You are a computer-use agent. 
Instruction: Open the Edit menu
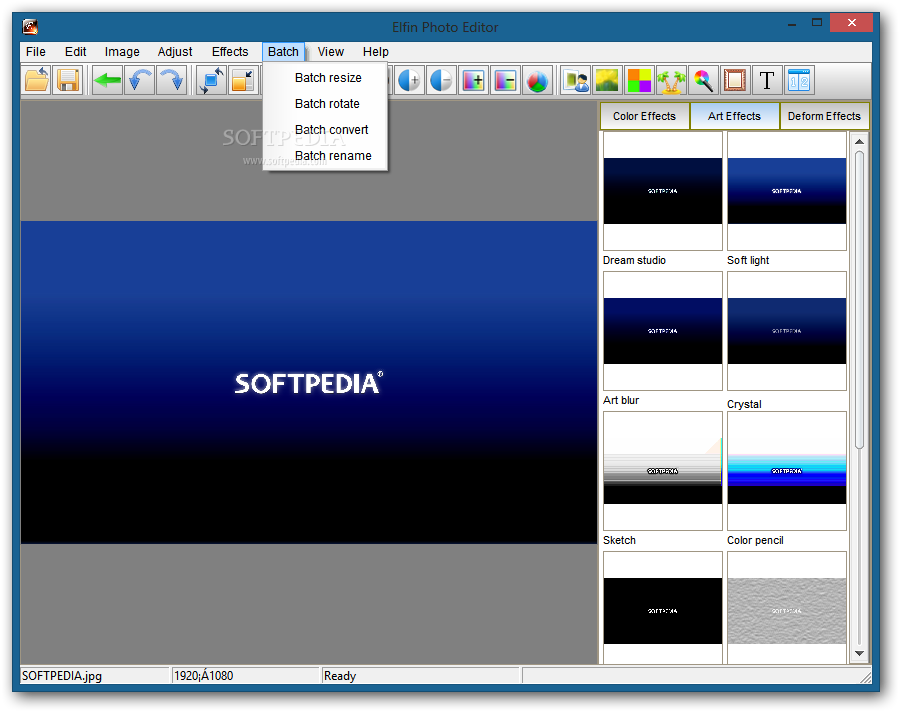[75, 52]
